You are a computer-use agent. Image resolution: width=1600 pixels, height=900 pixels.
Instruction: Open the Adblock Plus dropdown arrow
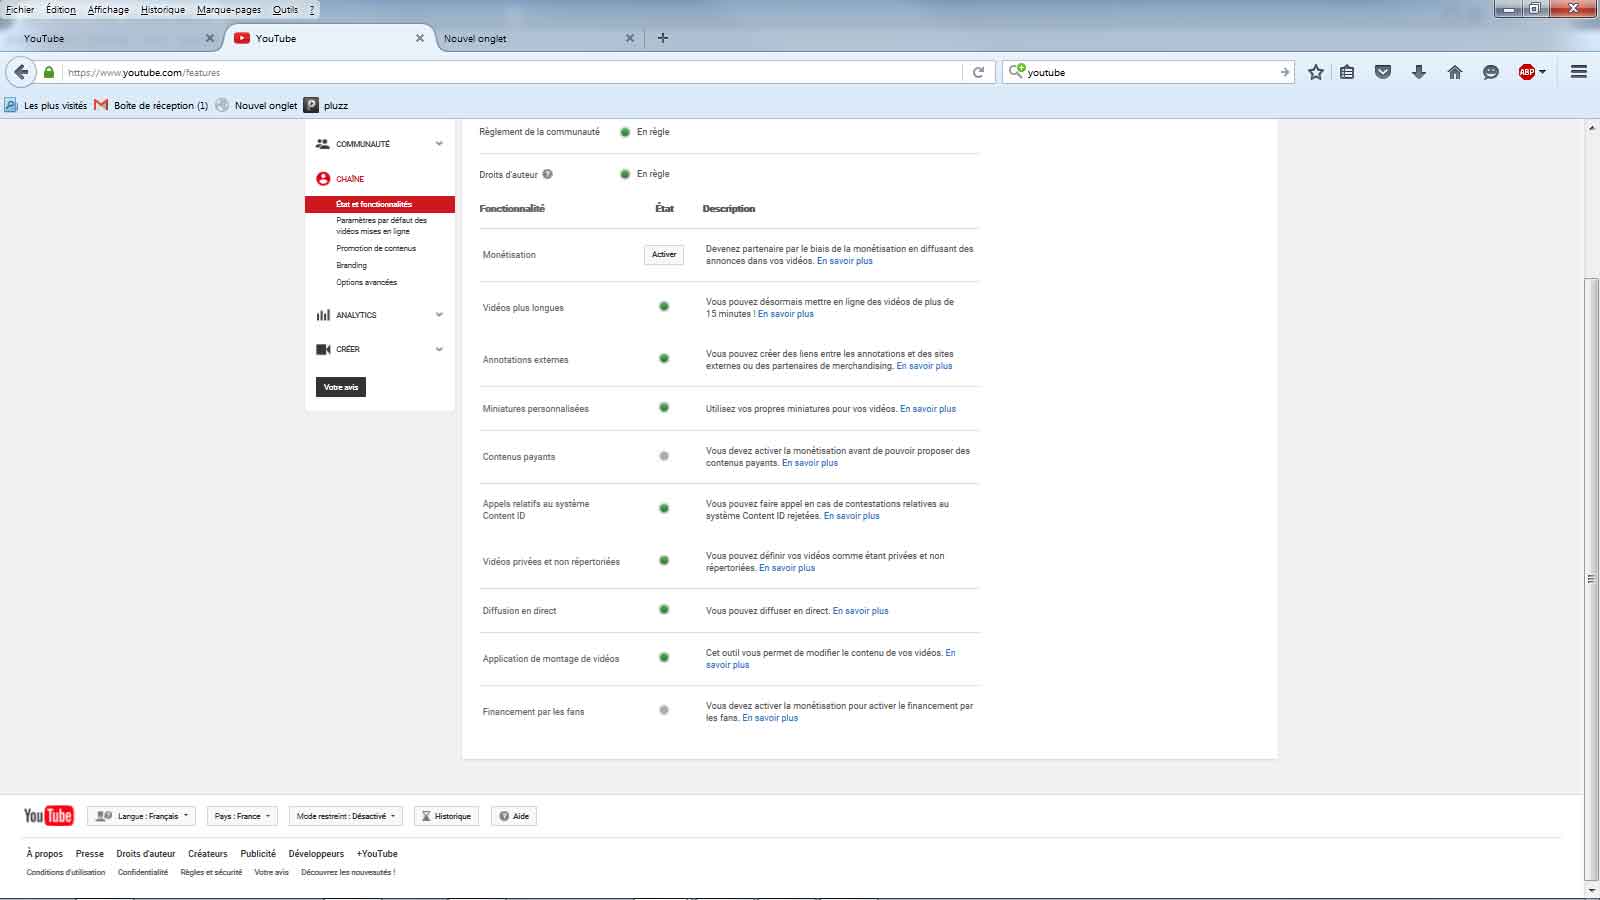pos(1543,72)
